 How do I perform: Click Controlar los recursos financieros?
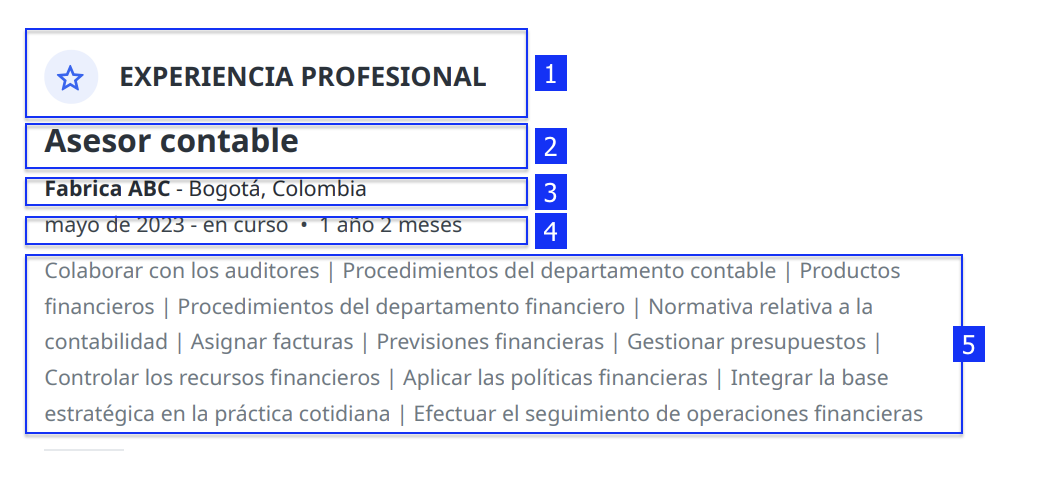212,377
